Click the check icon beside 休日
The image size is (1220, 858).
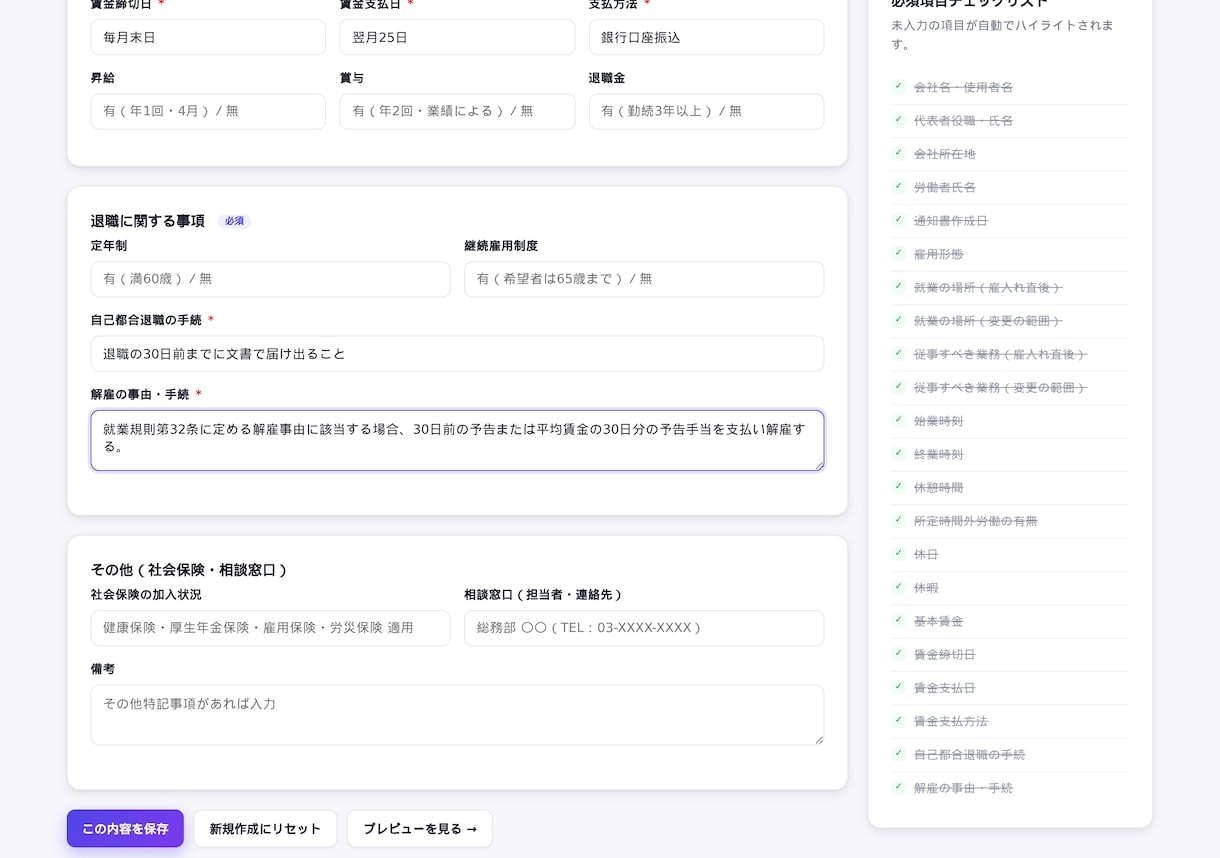click(x=898, y=554)
